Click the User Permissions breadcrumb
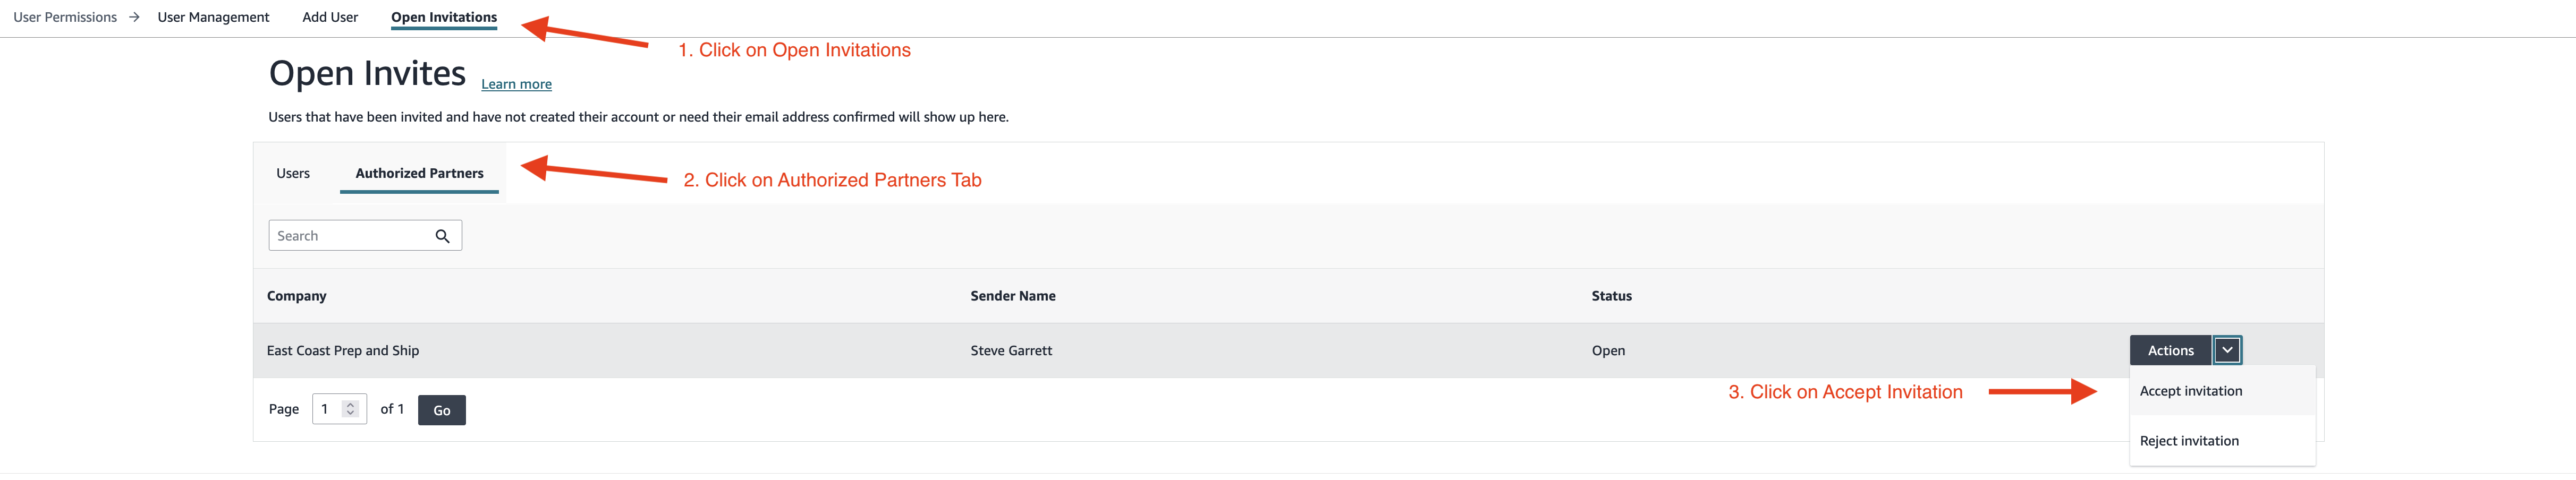The height and width of the screenshot is (480, 2576). point(65,17)
